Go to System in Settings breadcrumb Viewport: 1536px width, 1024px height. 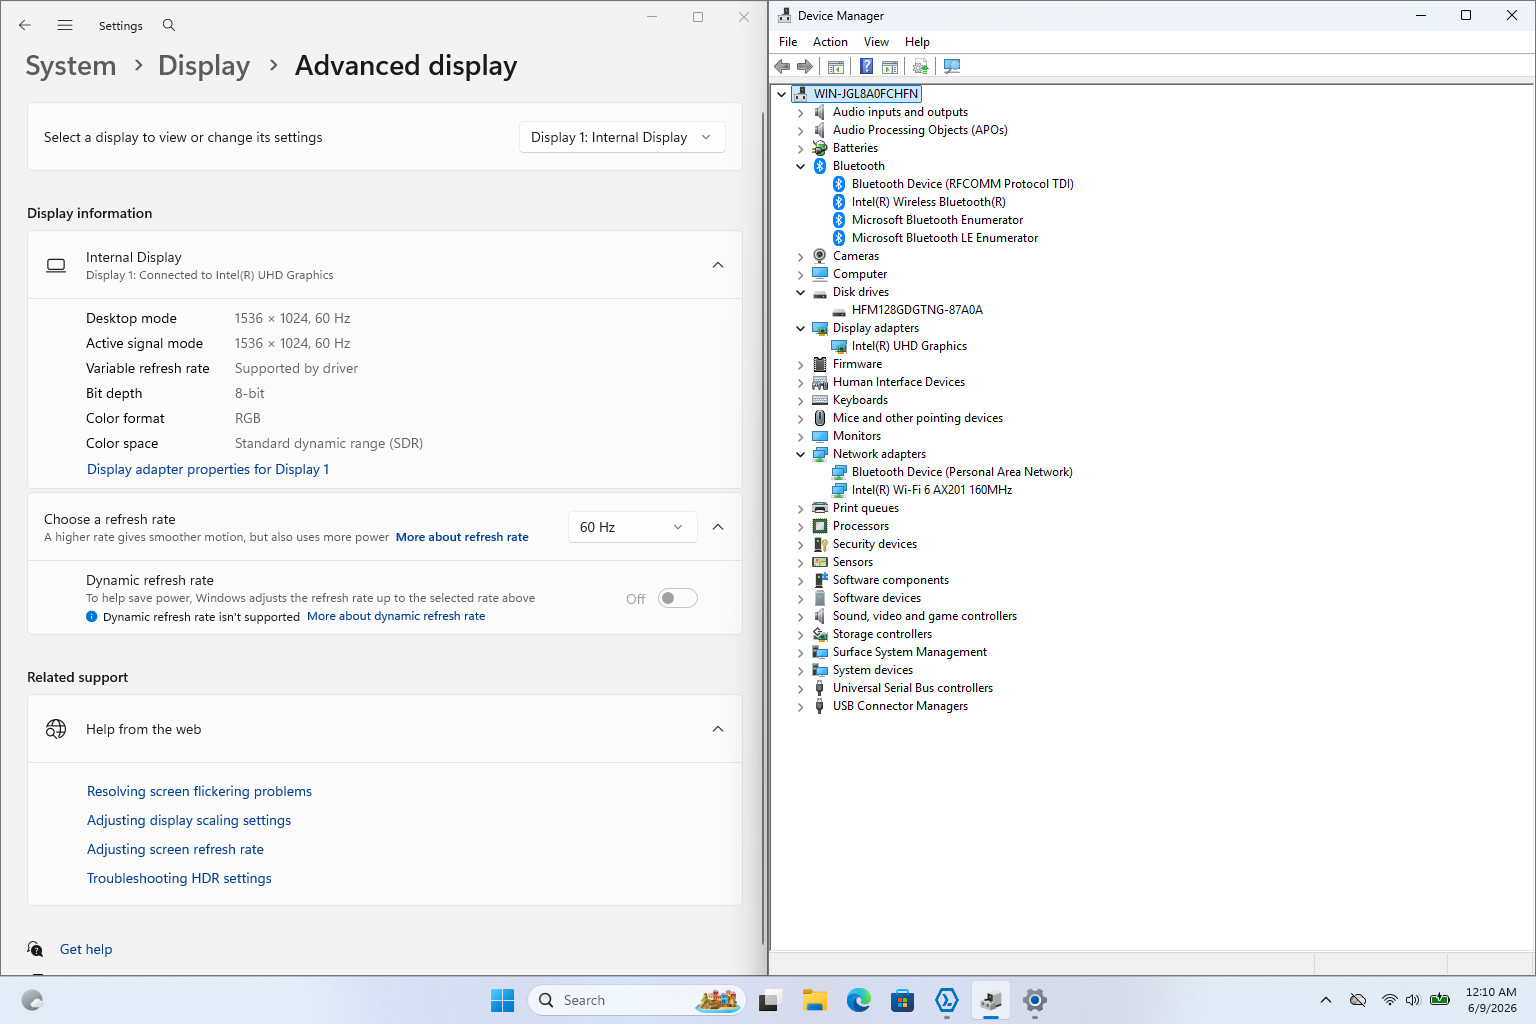tap(71, 66)
